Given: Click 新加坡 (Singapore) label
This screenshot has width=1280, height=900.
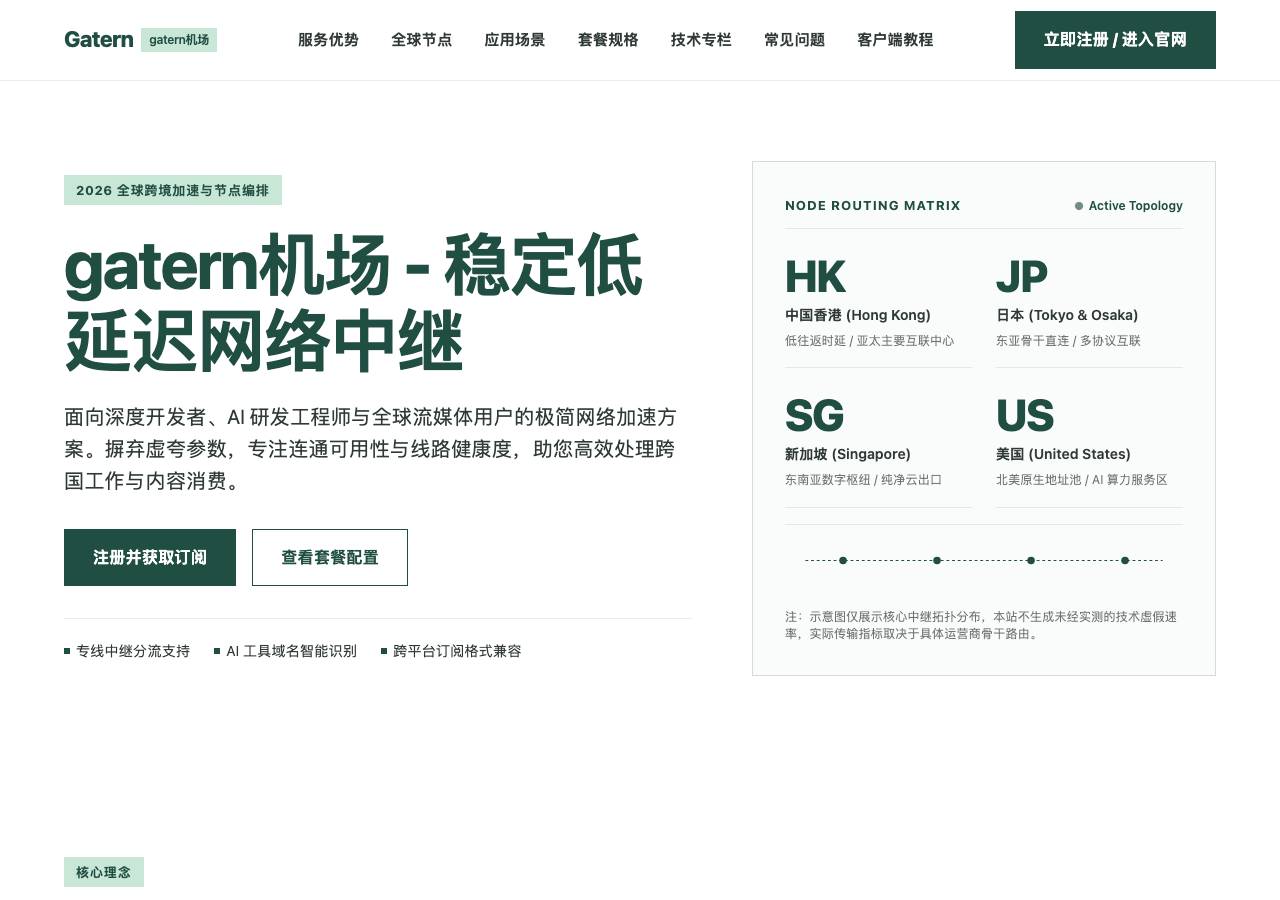Looking at the screenshot, I should click(x=848, y=454).
